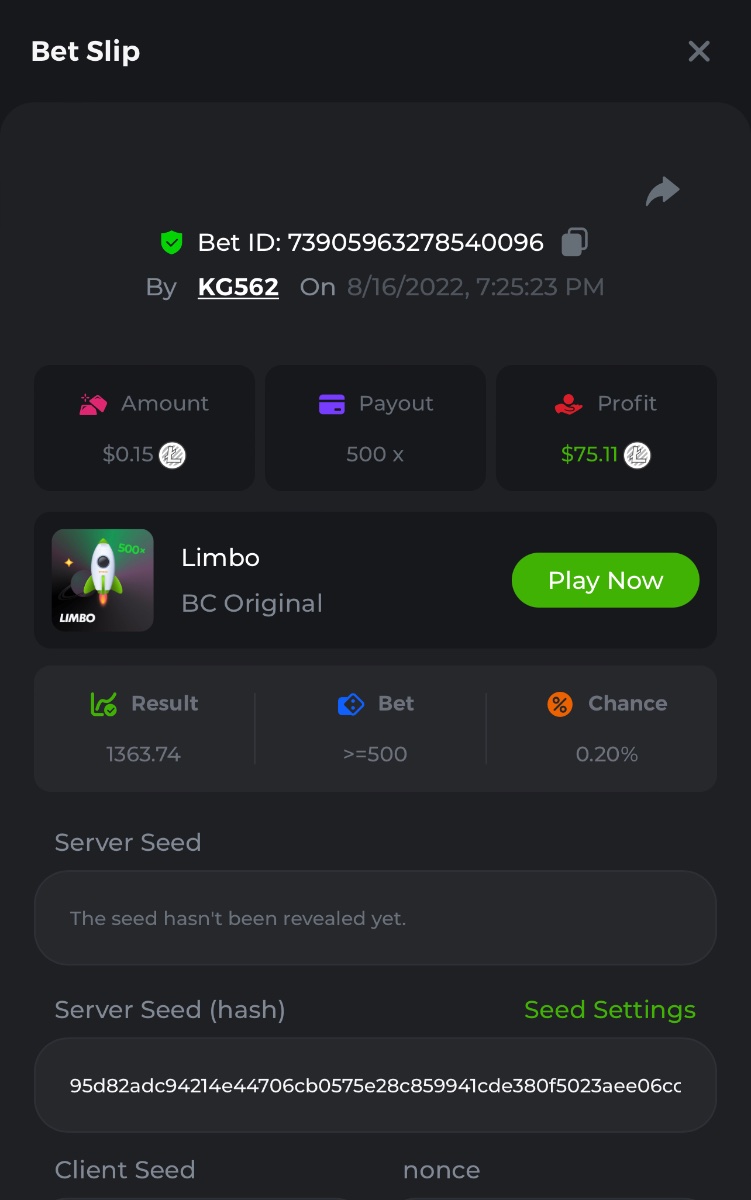Click the red Profit hand icon
The image size is (751, 1200).
568,404
